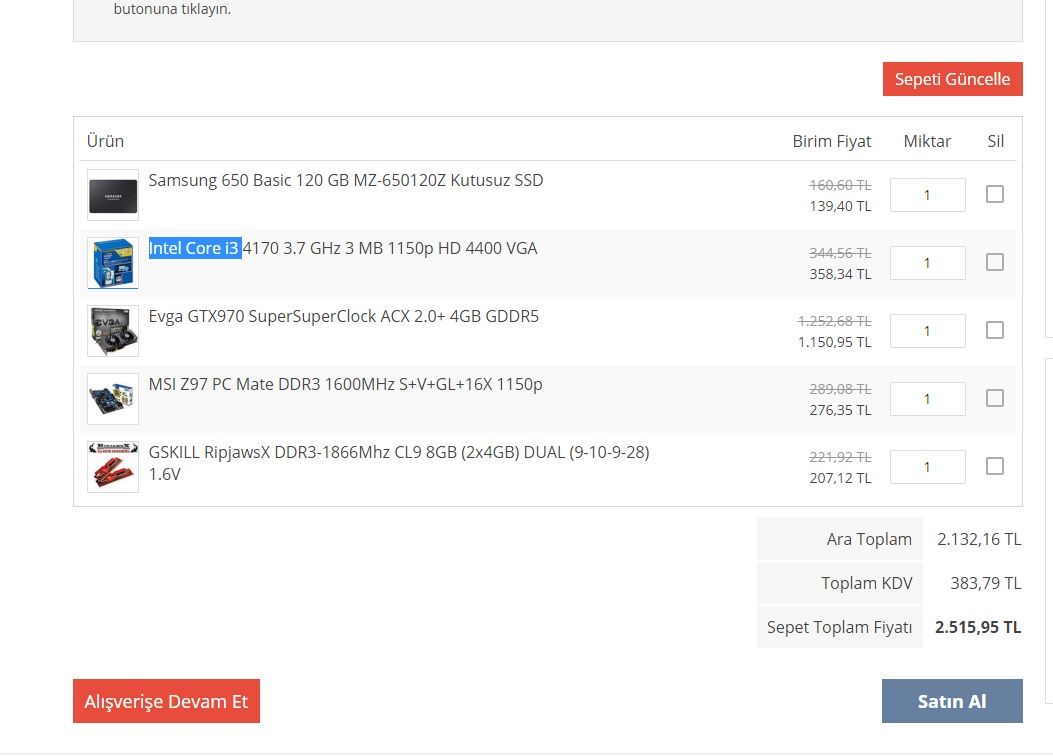Click the Ara Toplam value 2.132,16 TL
Viewport: 1053px width, 756px height.
click(979, 539)
